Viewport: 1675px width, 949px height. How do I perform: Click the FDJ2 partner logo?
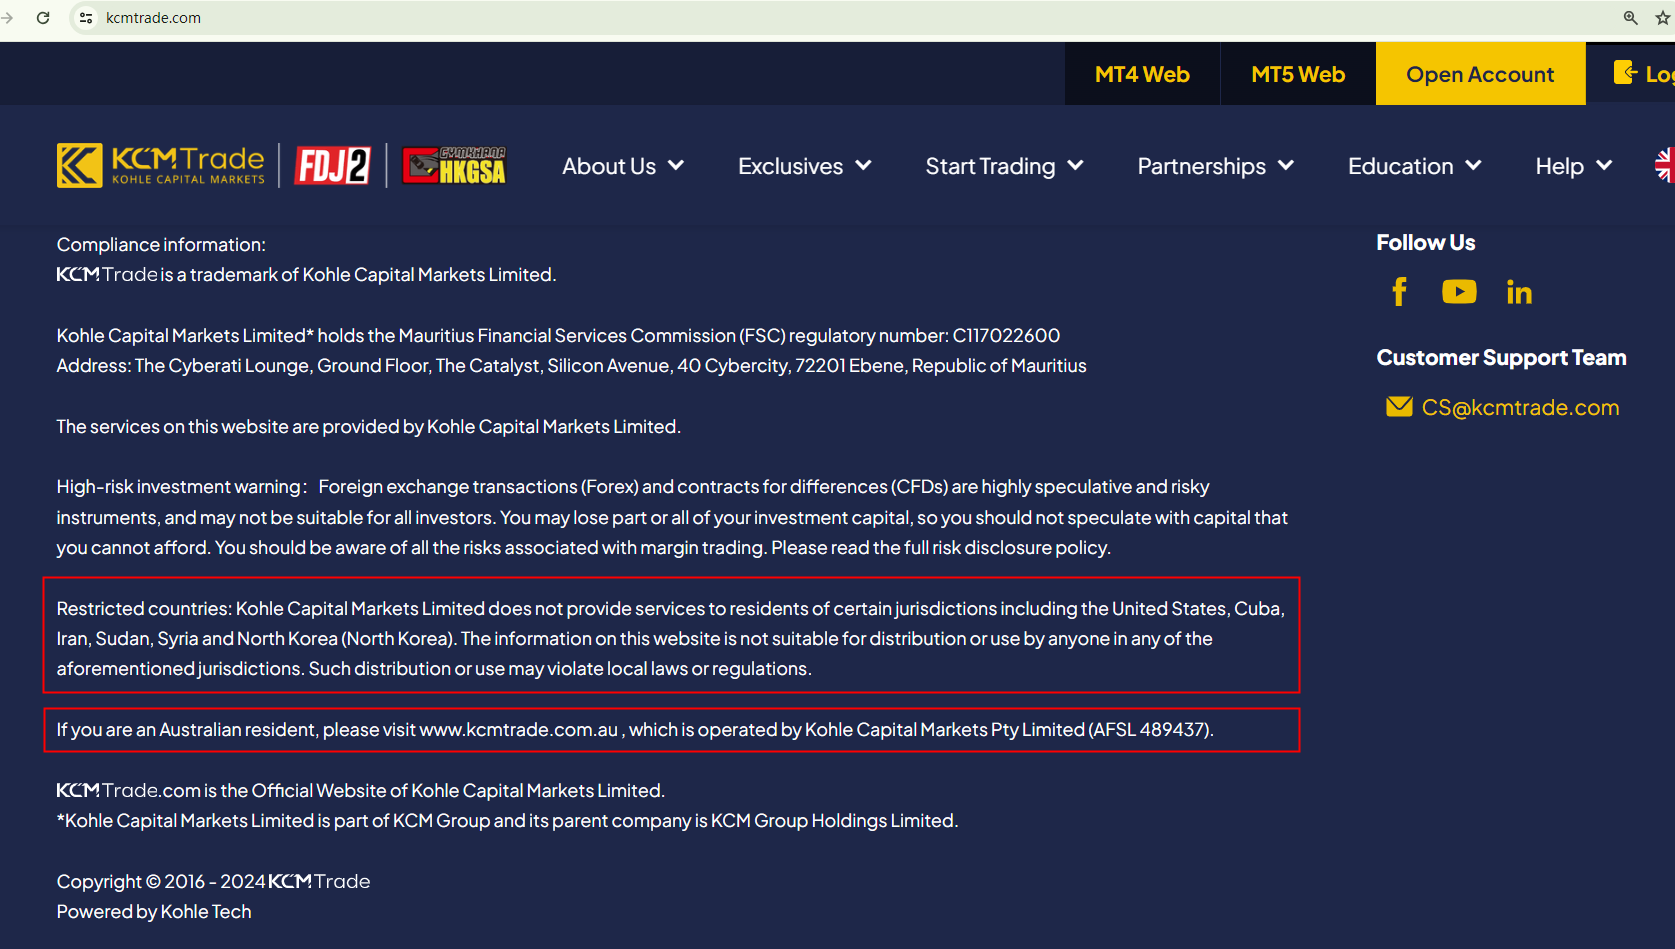[333, 166]
